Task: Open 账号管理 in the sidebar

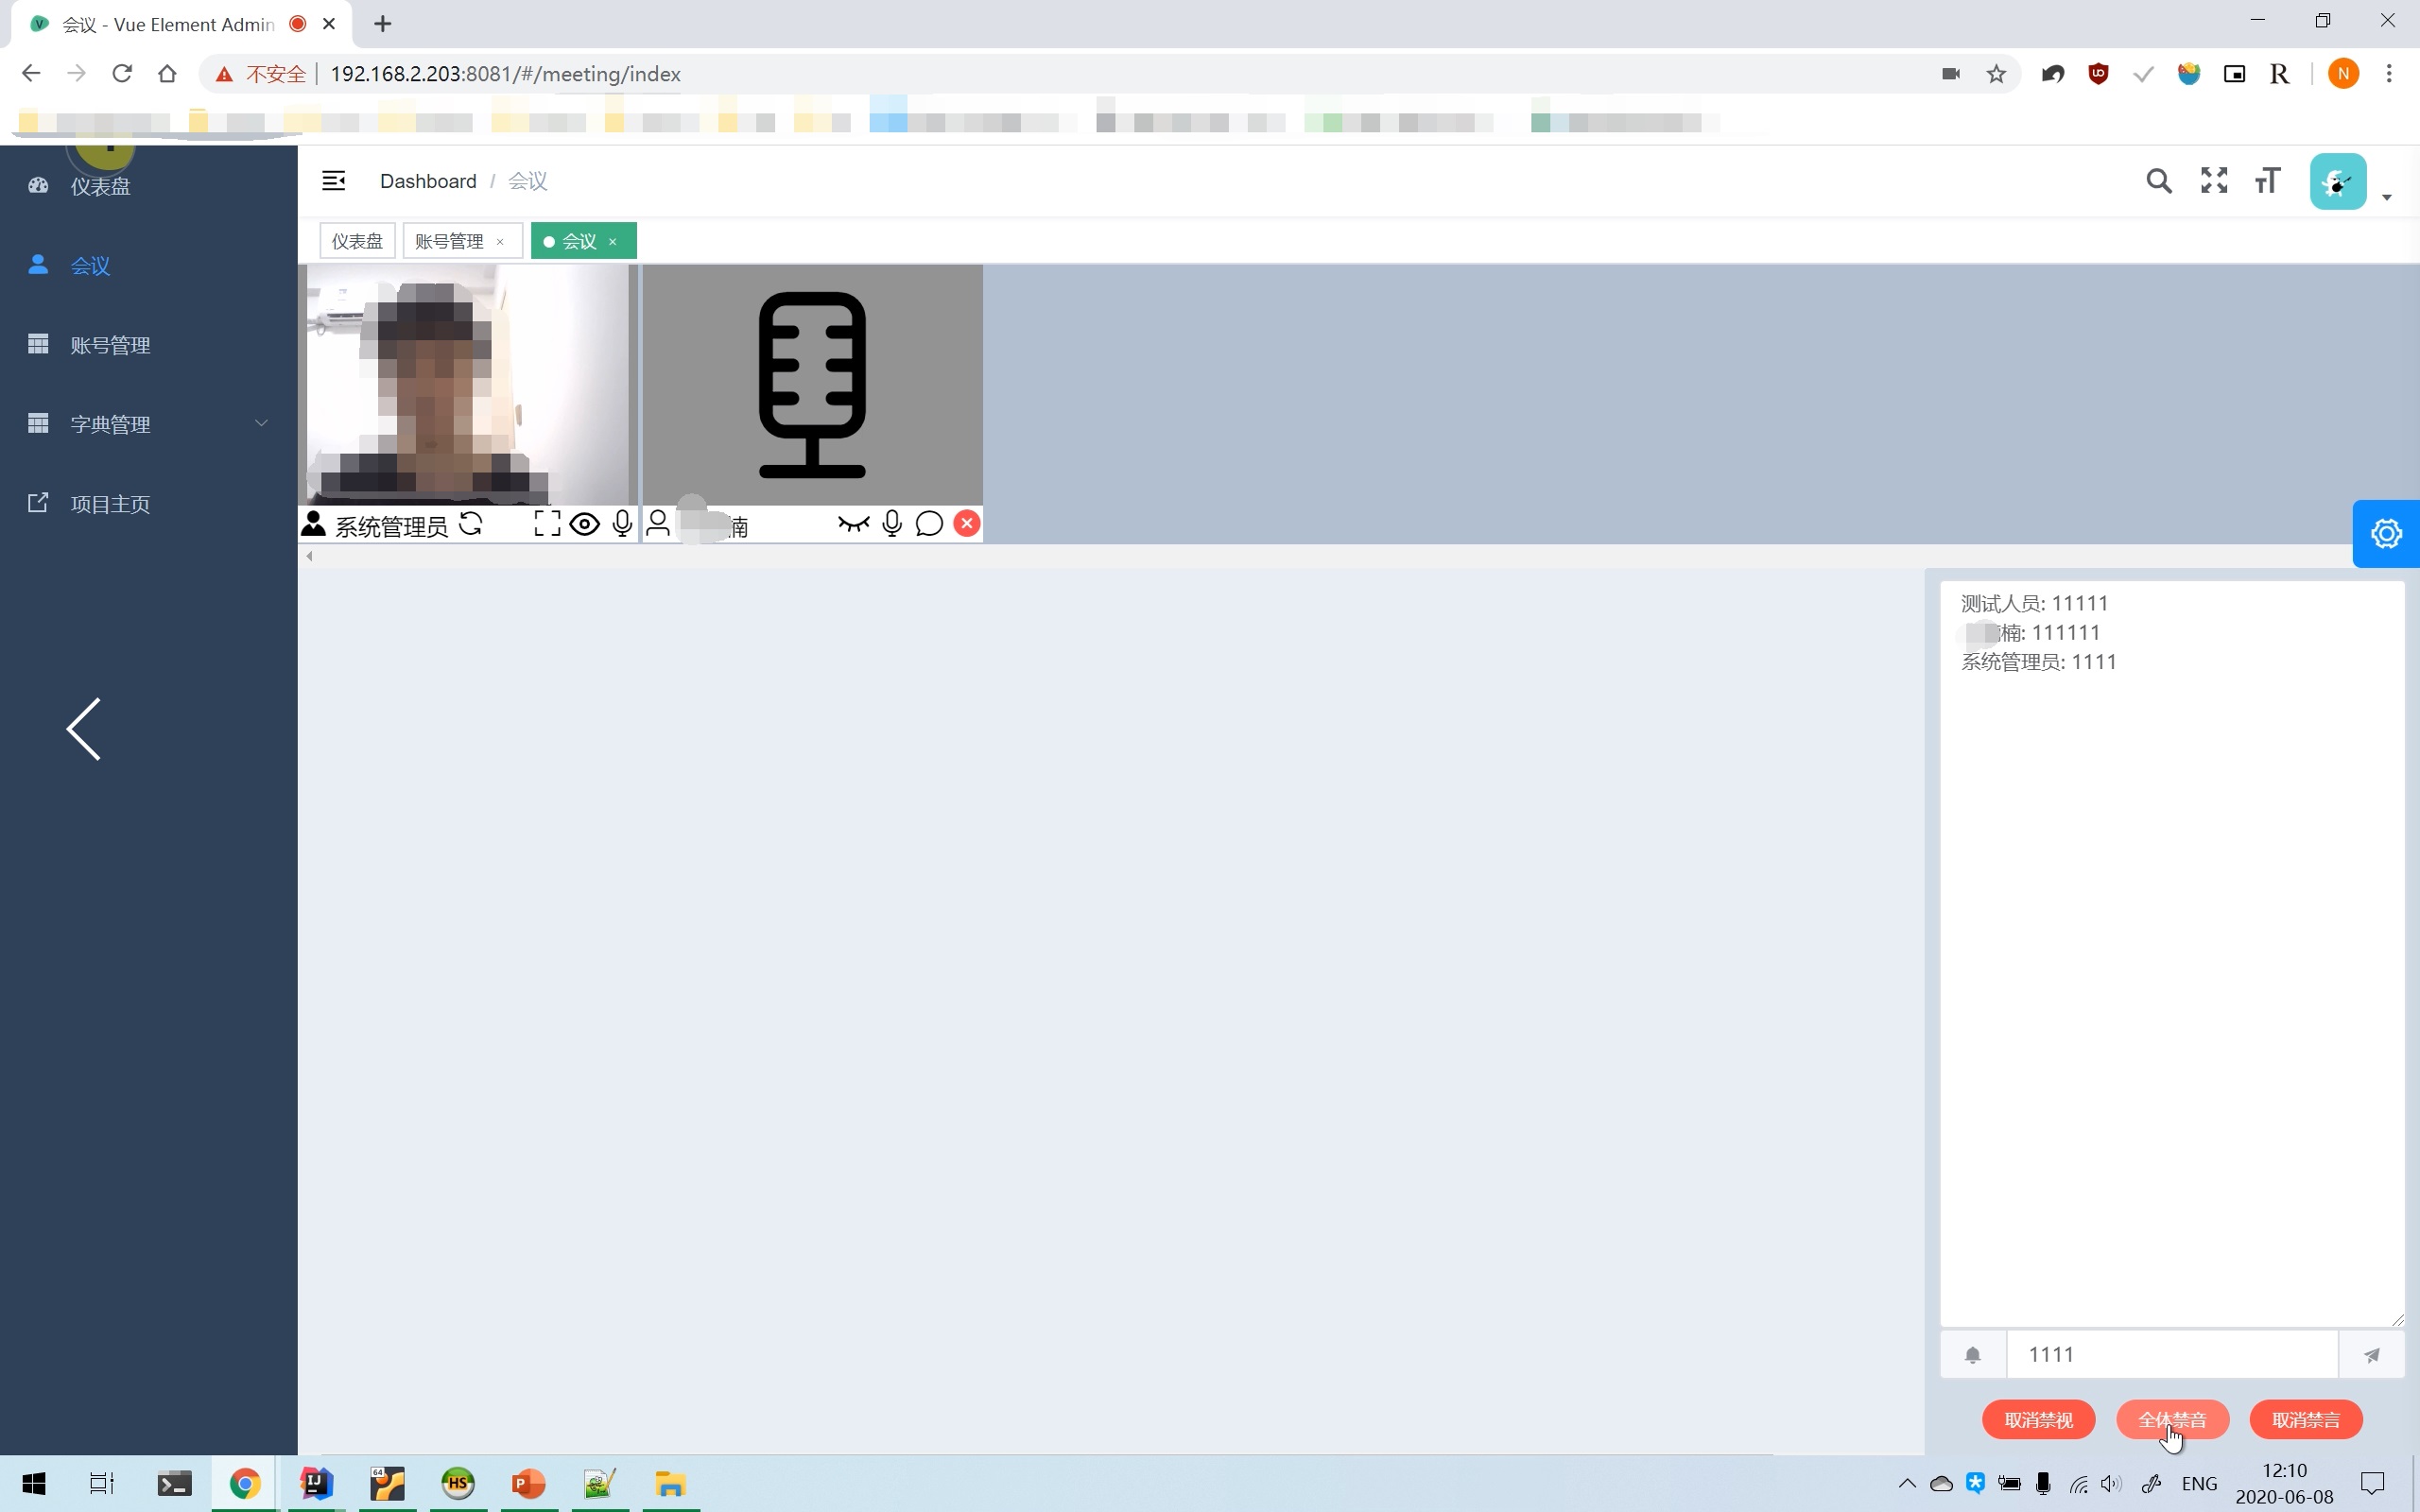Action: coord(110,345)
